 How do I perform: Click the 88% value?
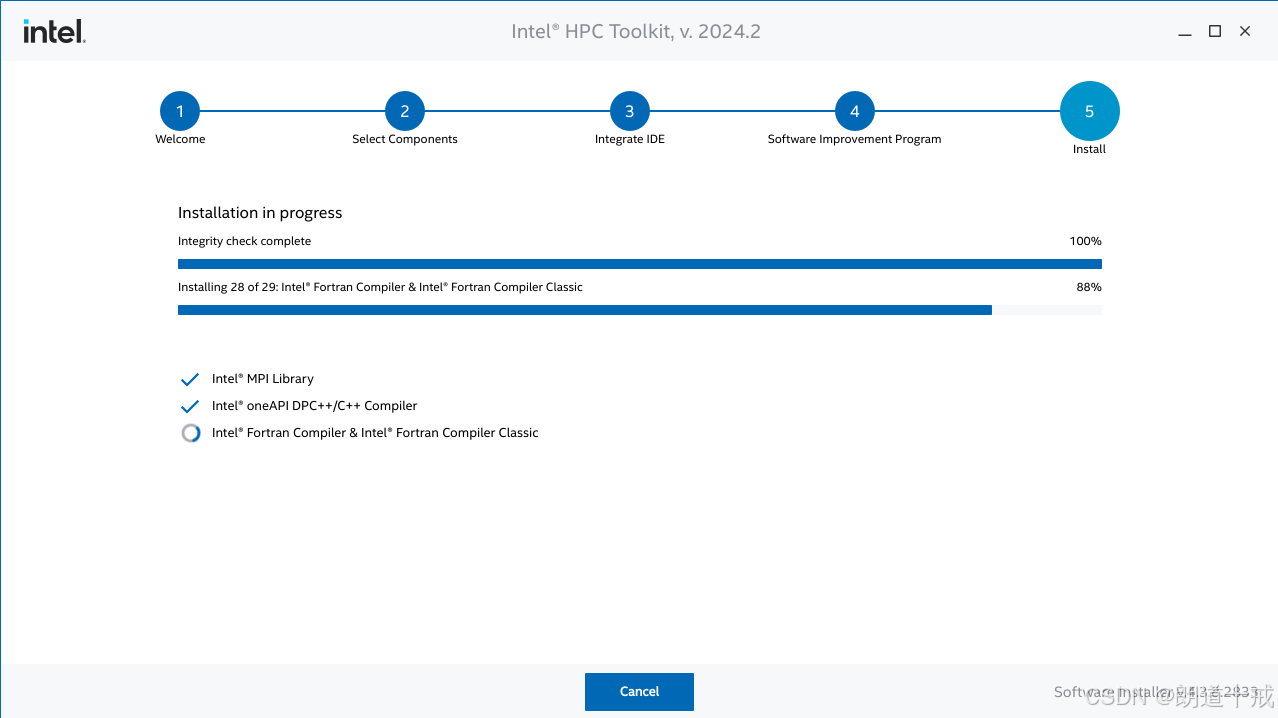coord(1089,287)
